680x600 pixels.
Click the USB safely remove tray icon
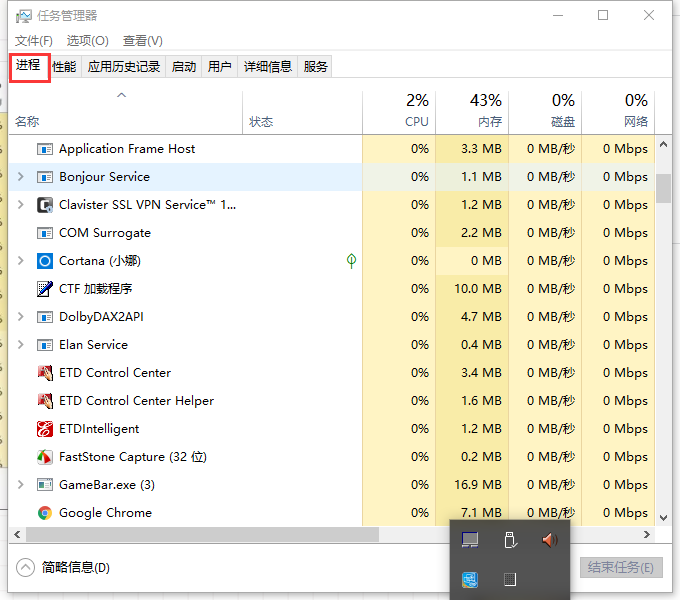coord(510,540)
